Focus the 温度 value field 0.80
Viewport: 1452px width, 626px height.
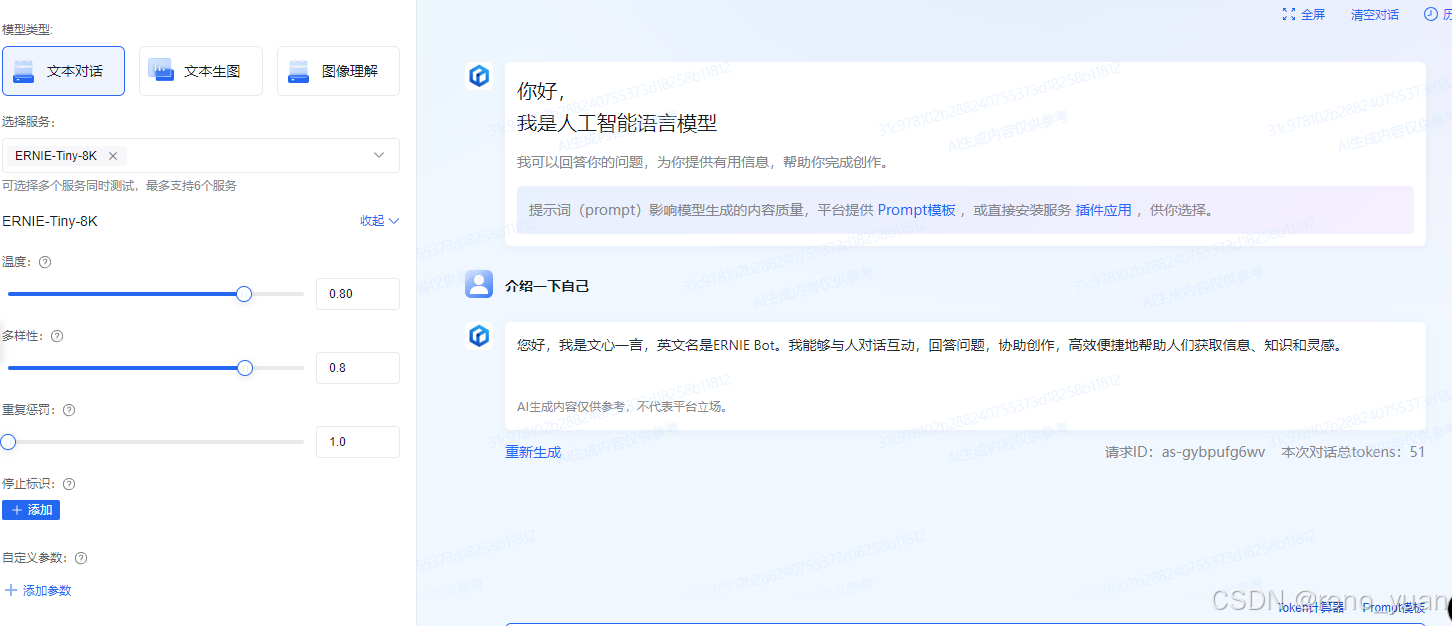click(x=358, y=294)
